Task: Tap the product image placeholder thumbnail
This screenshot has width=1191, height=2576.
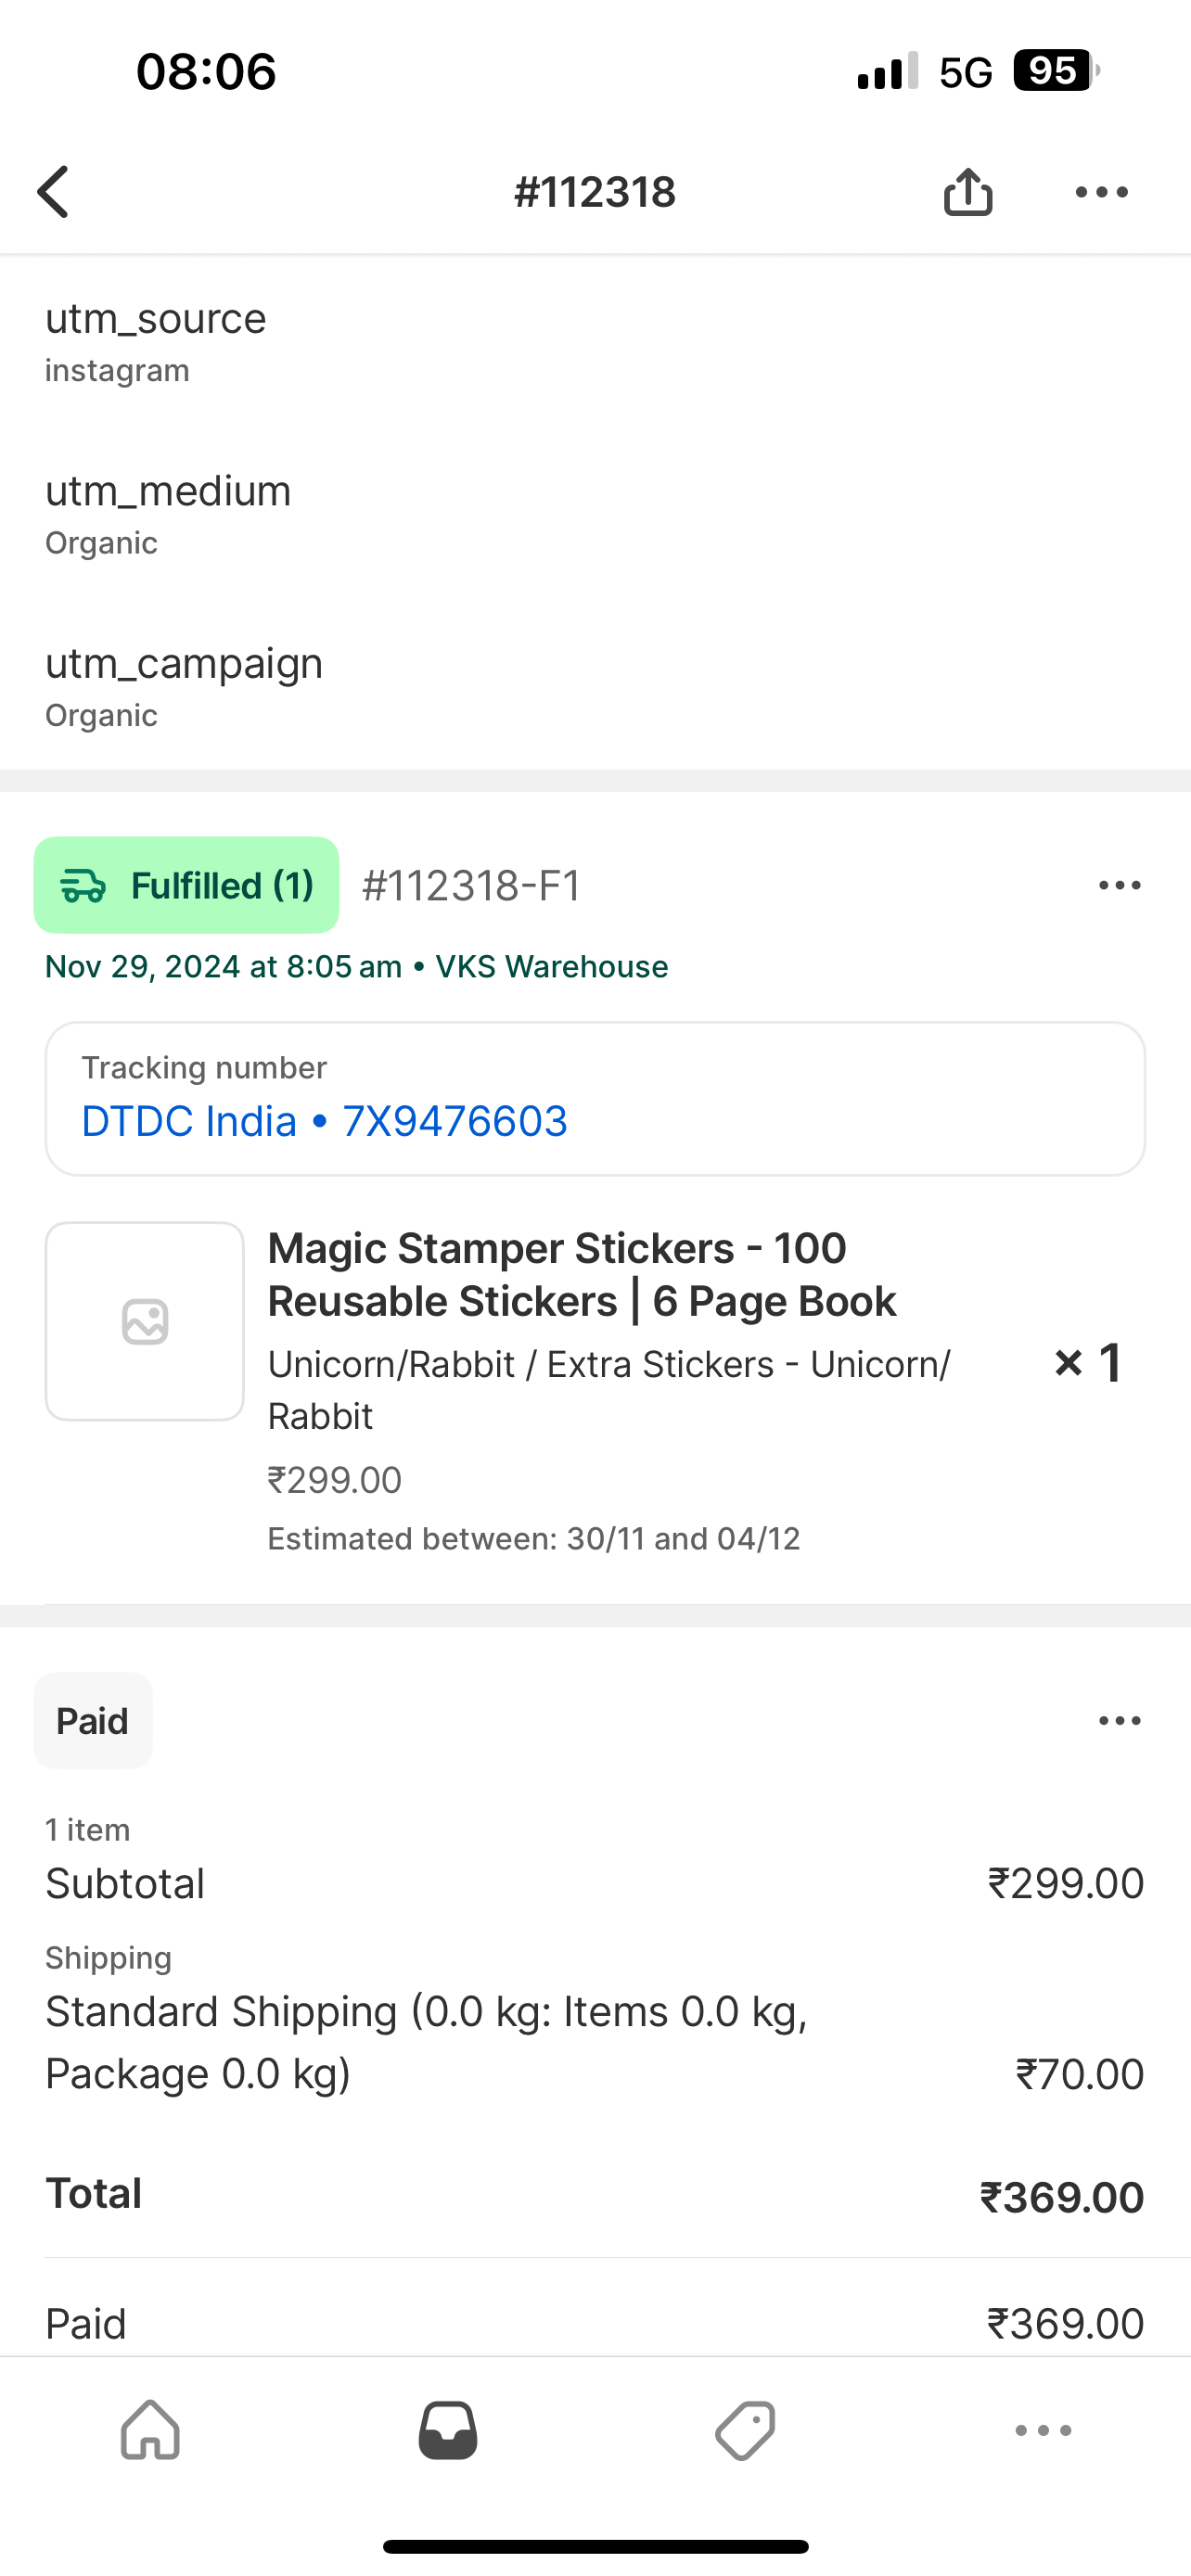Action: [x=145, y=1321]
